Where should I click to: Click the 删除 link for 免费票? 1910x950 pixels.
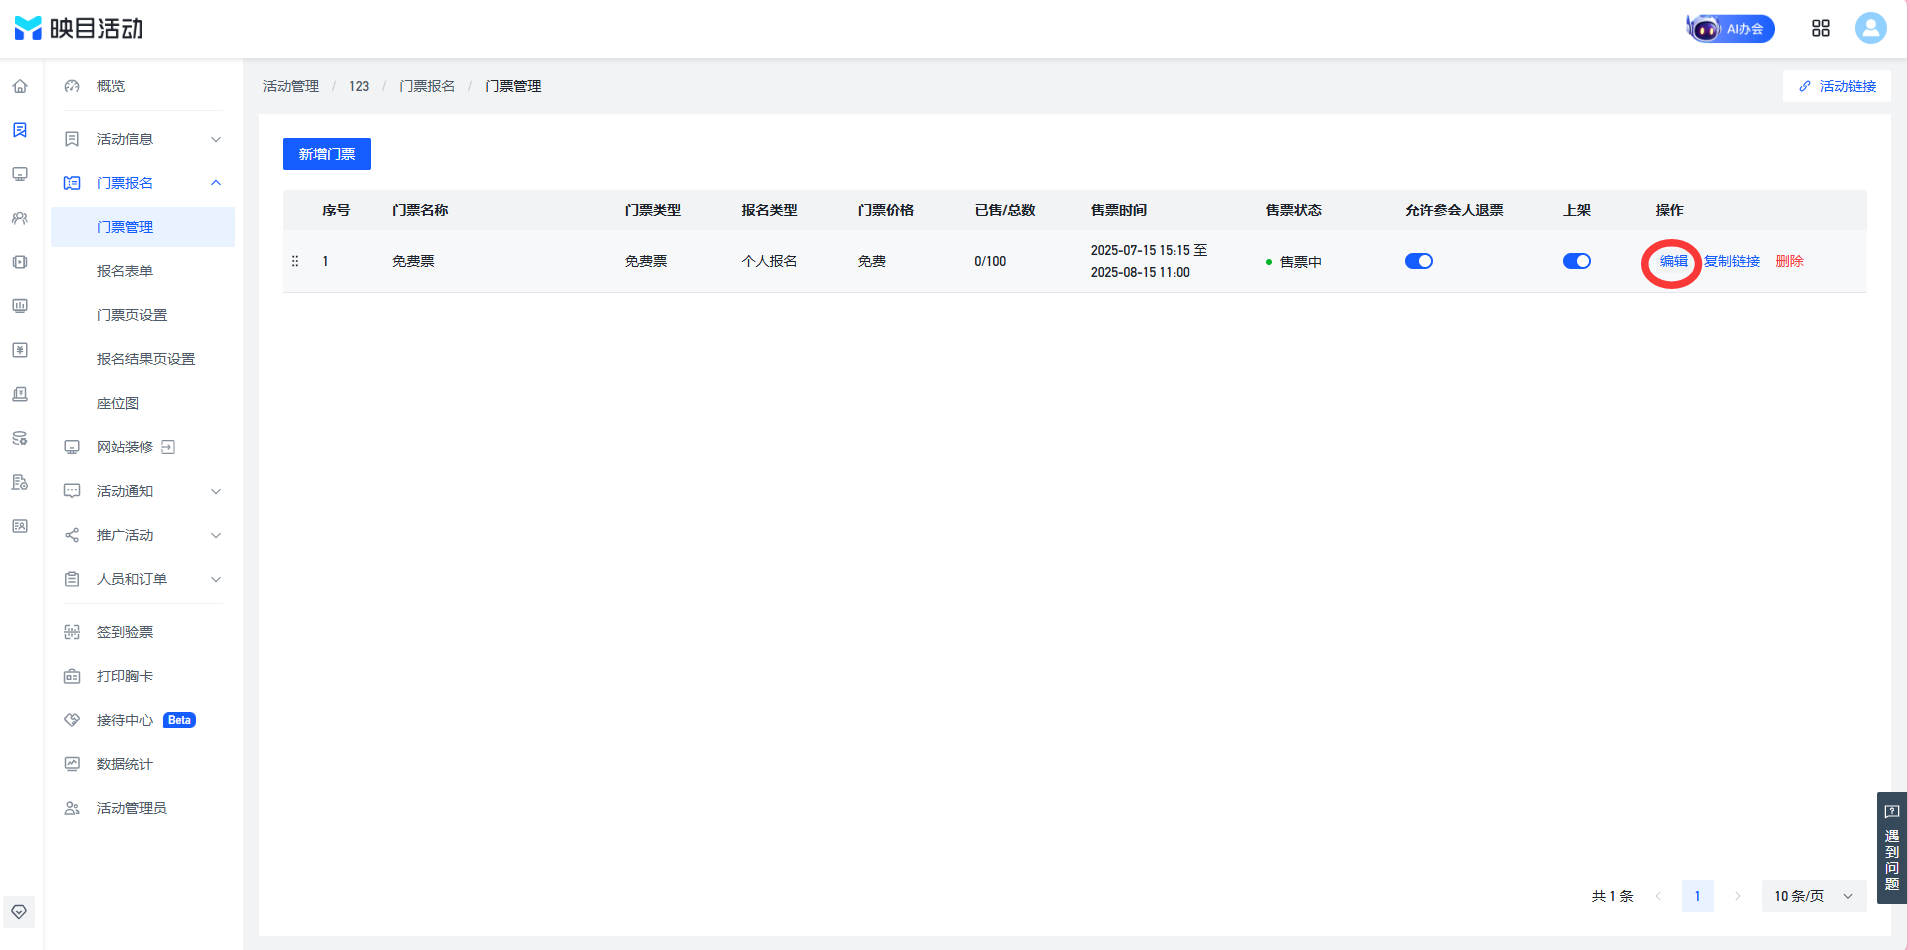[x=1789, y=261]
